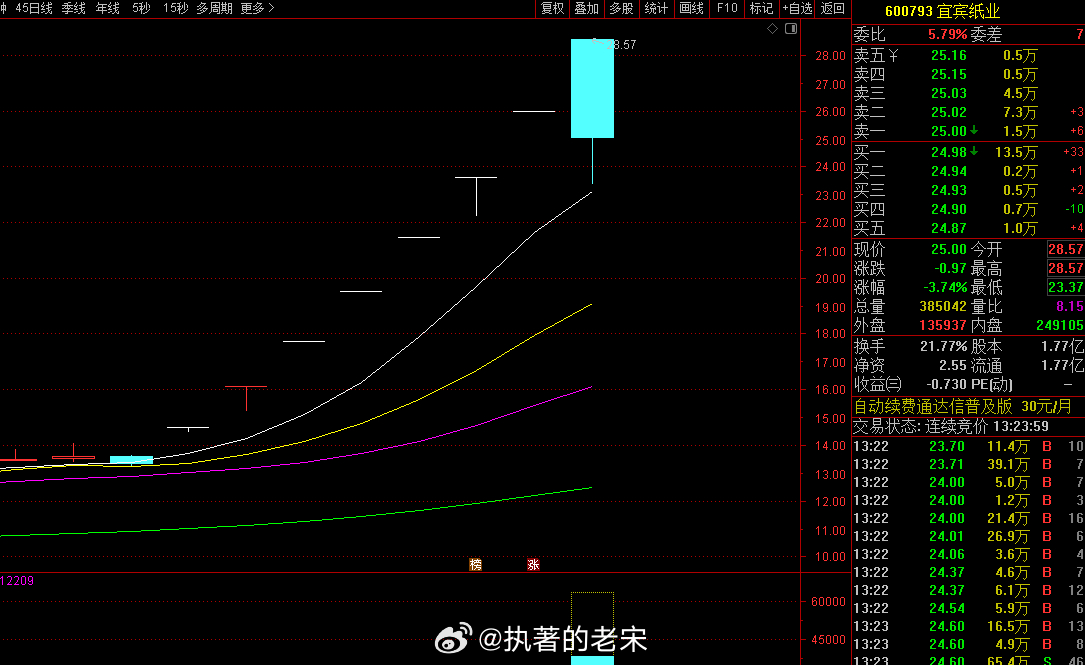Click the 叠加 overlay button
The width and height of the screenshot is (1085, 665).
pyautogui.click(x=586, y=8)
